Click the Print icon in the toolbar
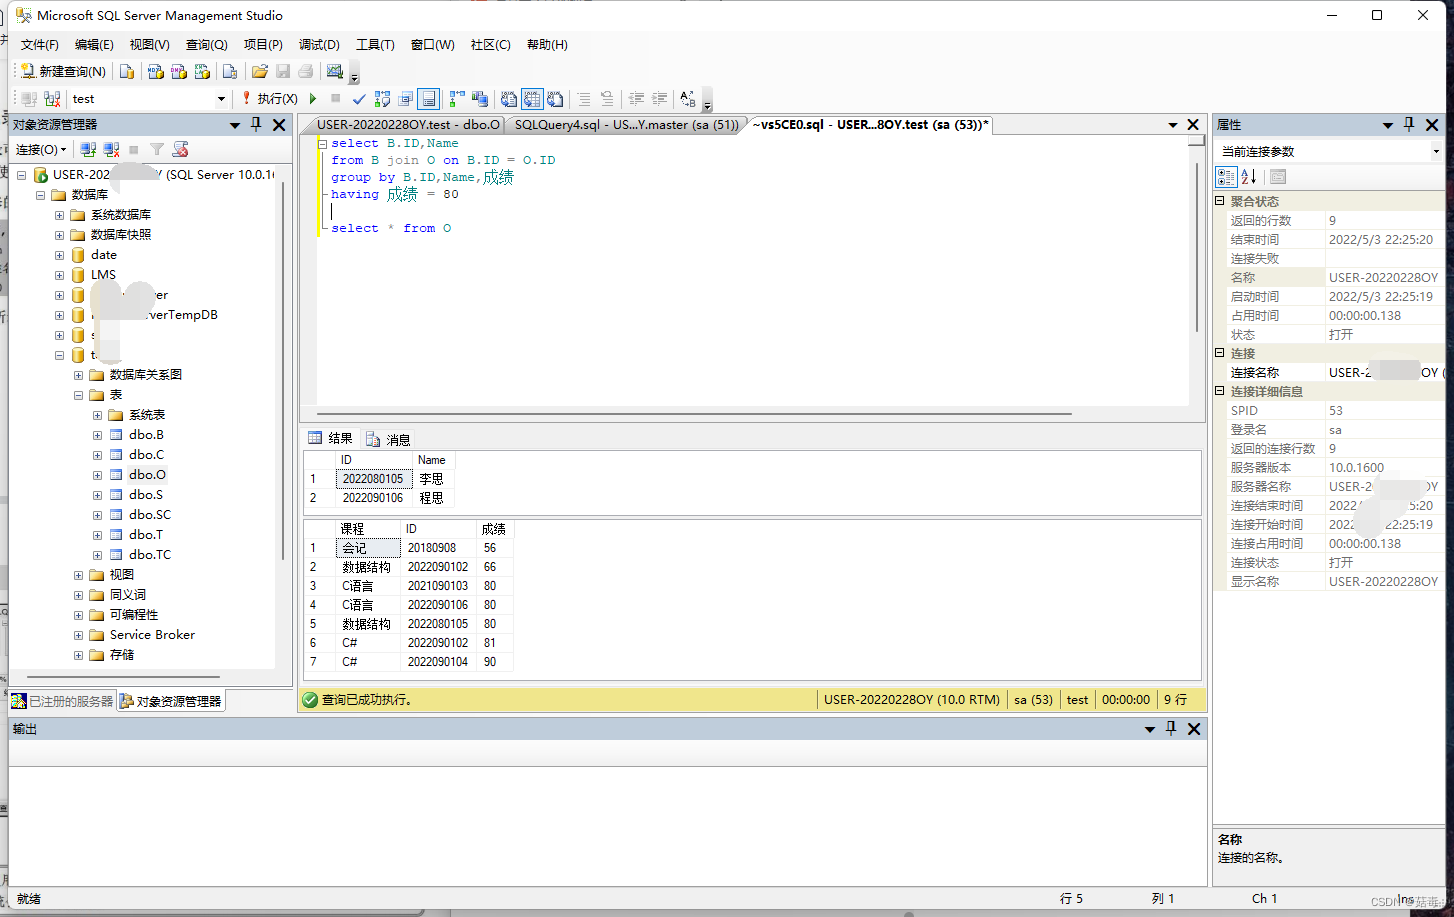 (306, 71)
